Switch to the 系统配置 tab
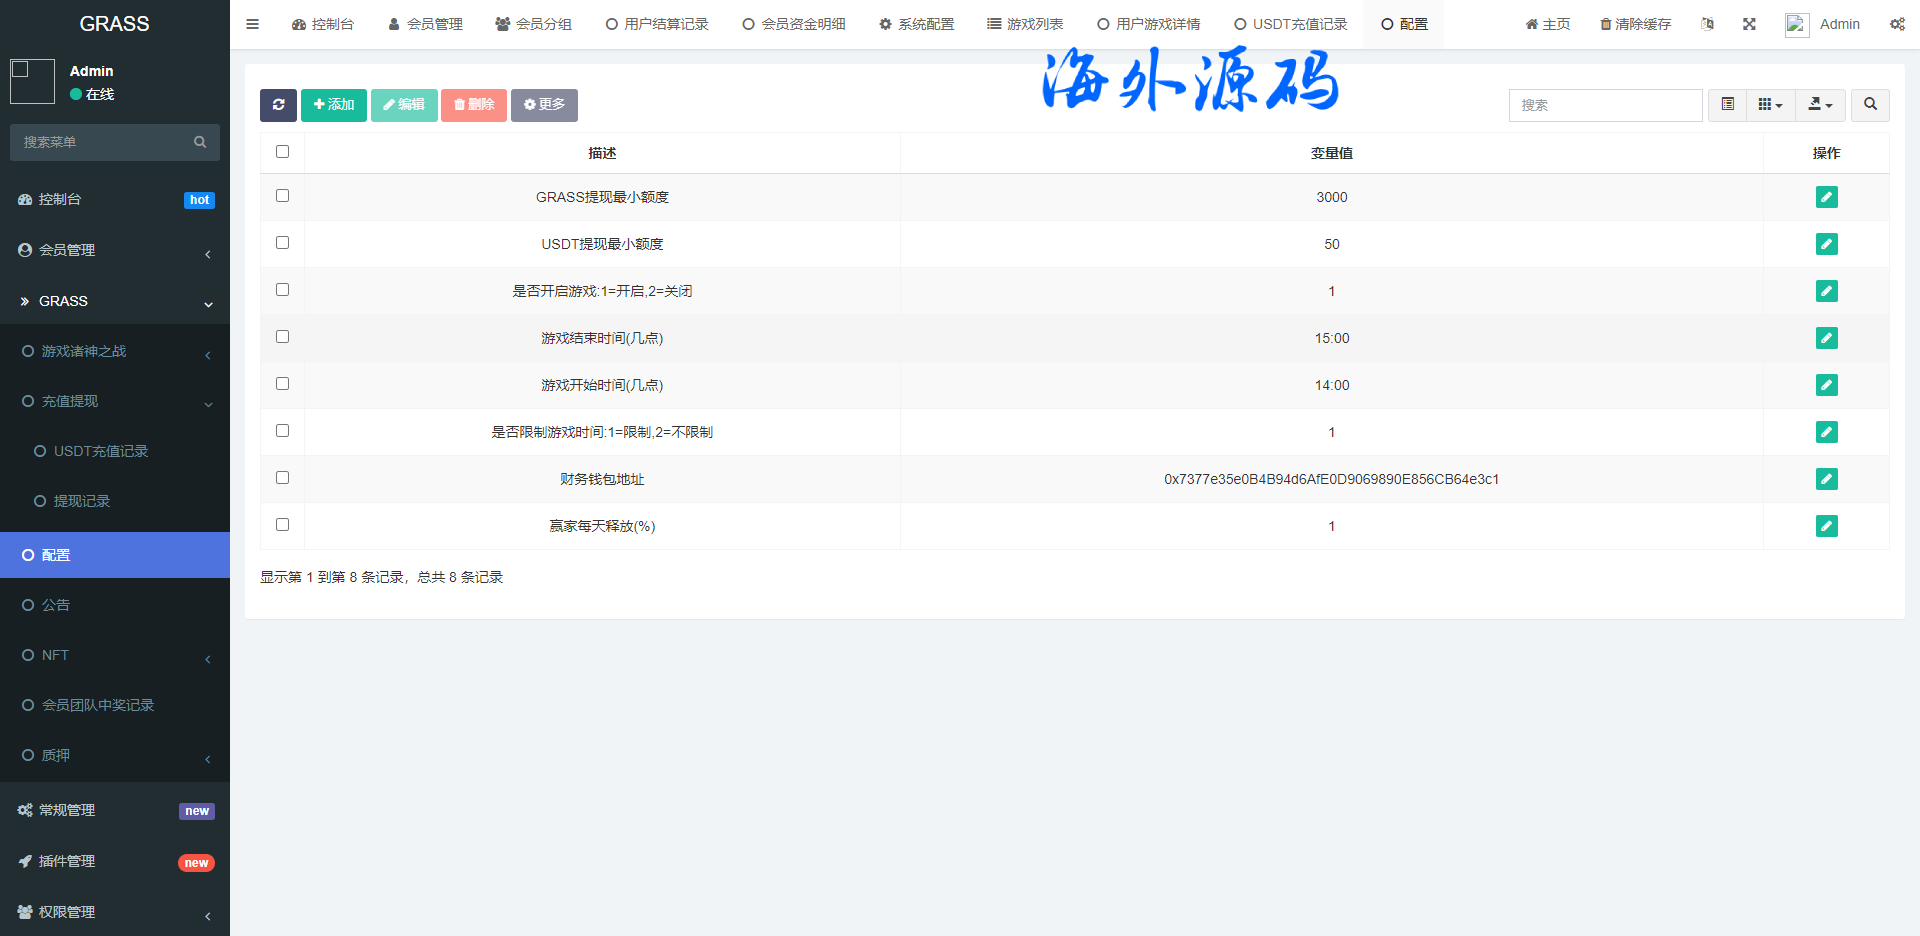1920x936 pixels. coord(916,24)
